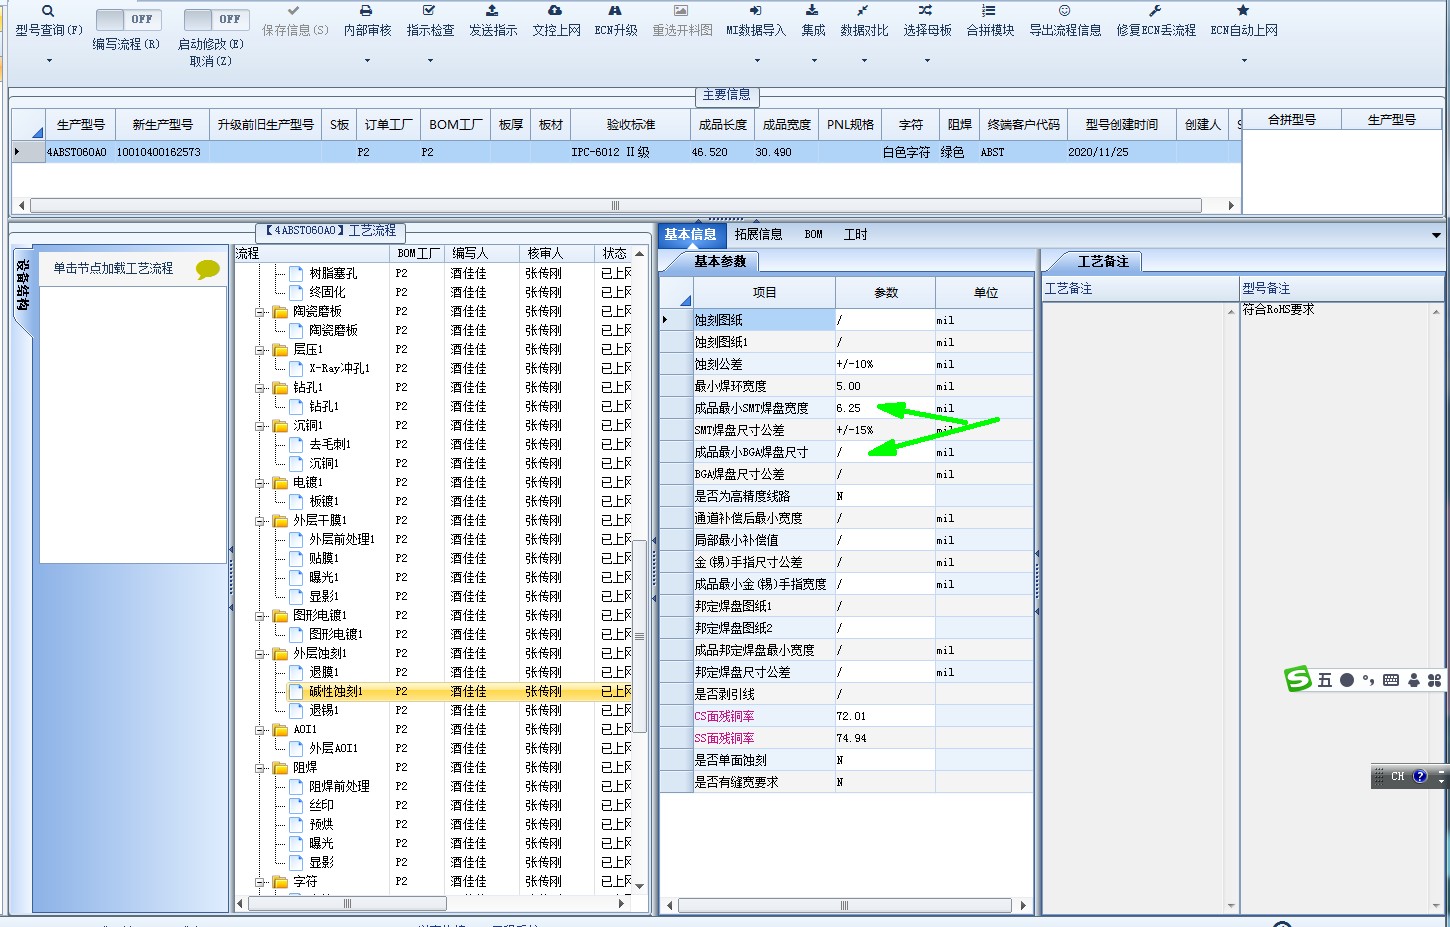Click the 蚀刻公差 parameter value cell
This screenshot has width=1450, height=927.
[885, 364]
